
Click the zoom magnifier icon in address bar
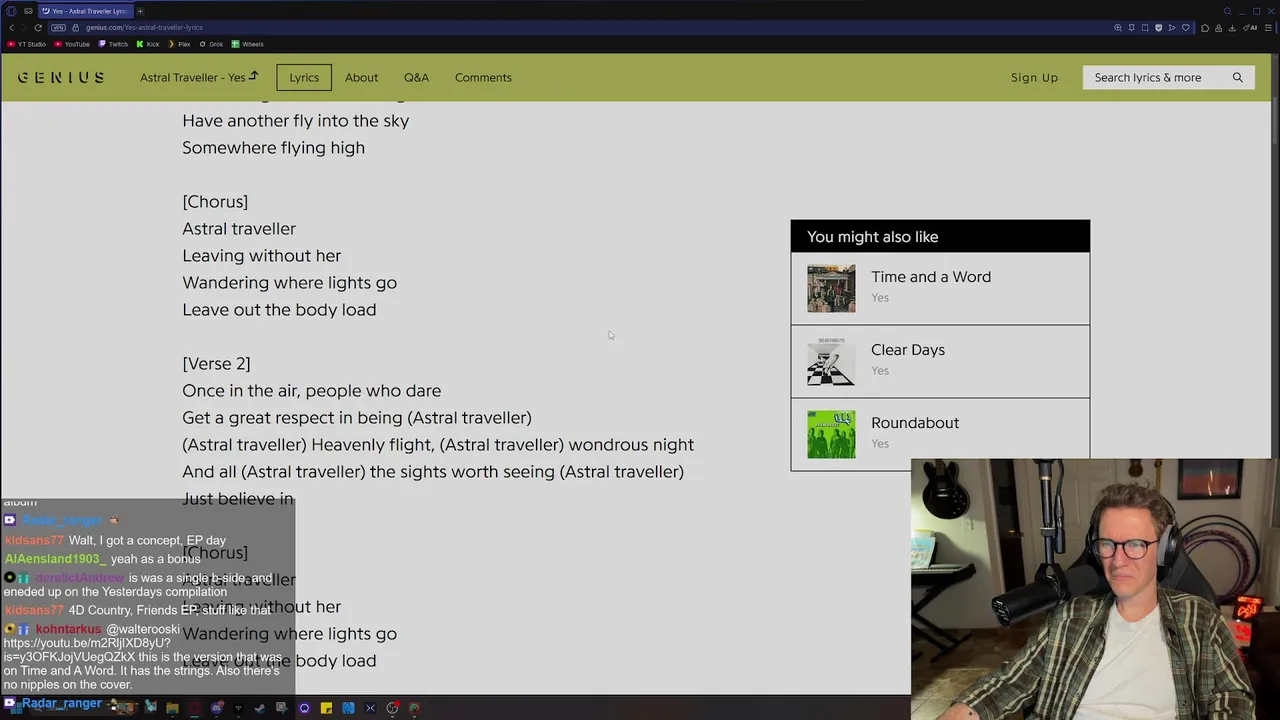point(1118,28)
